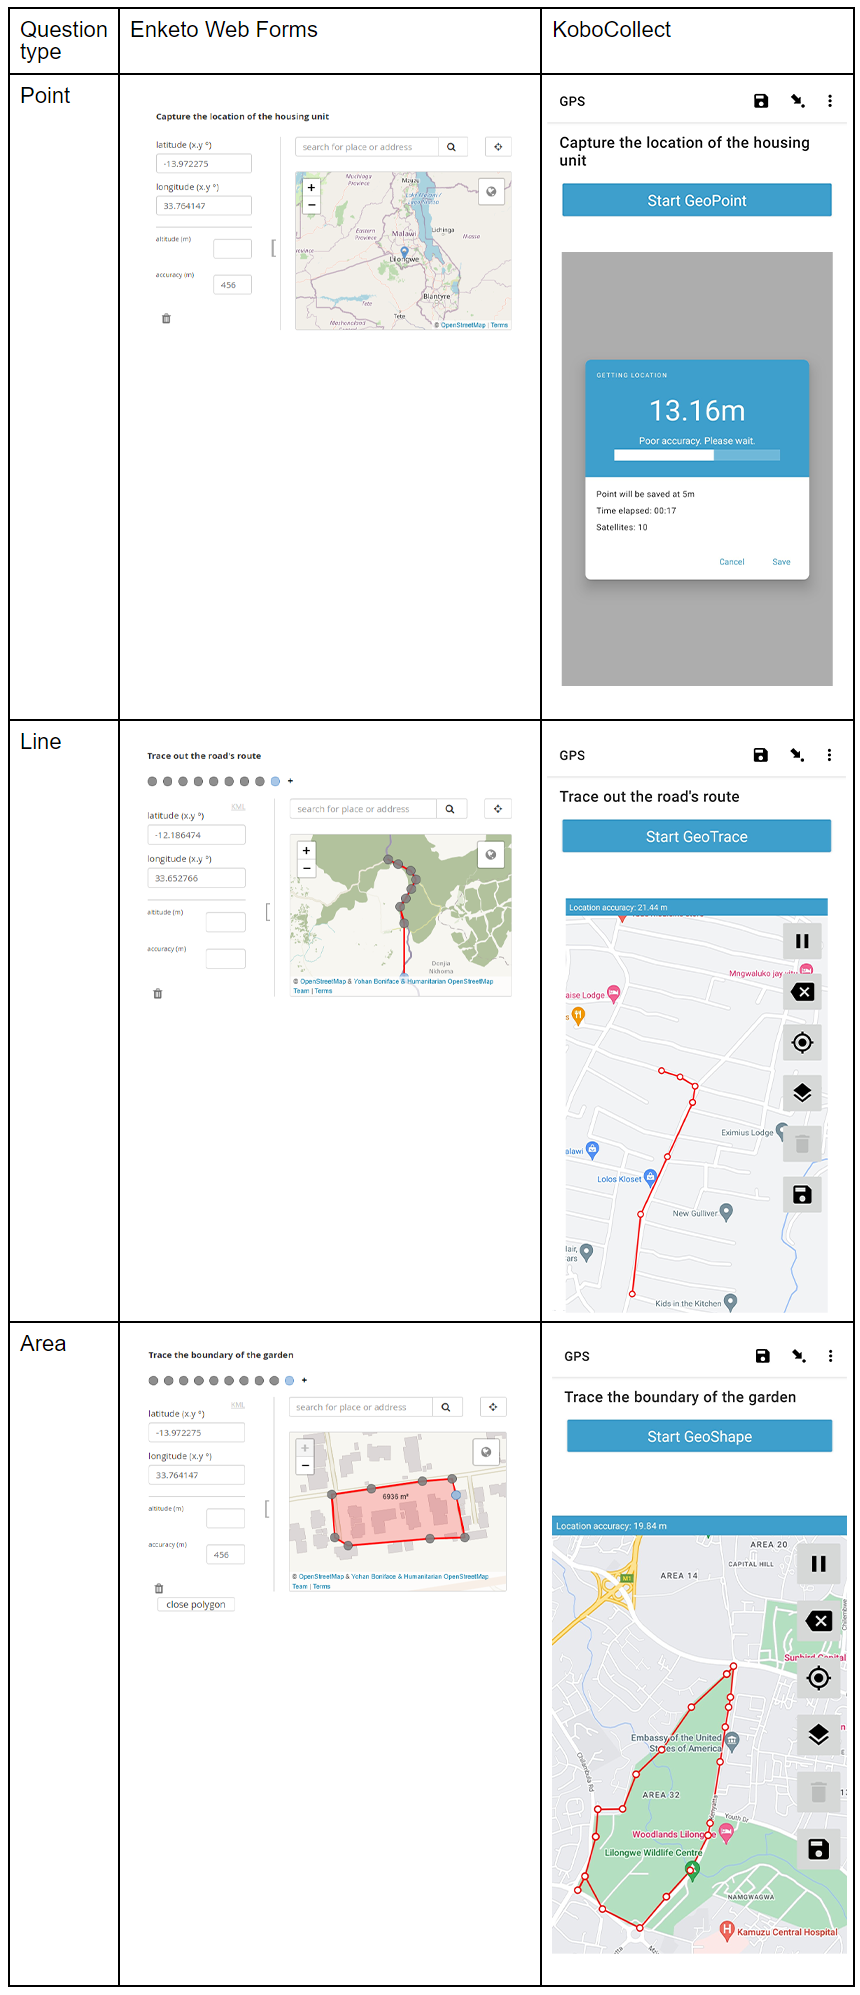Open globe layer switcher on Malawi map
Screen dimensions: 860x1995
click(x=491, y=191)
